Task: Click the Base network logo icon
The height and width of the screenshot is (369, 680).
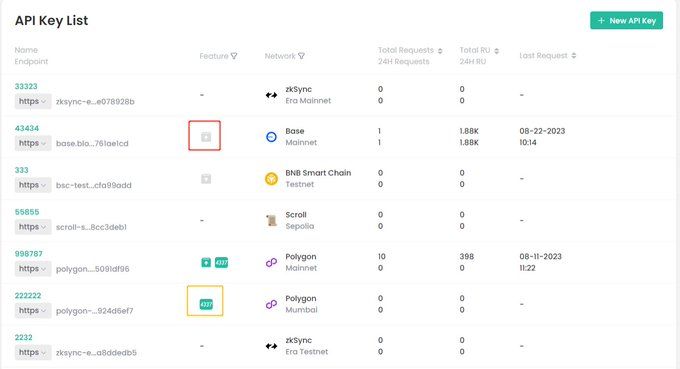Action: coord(271,137)
